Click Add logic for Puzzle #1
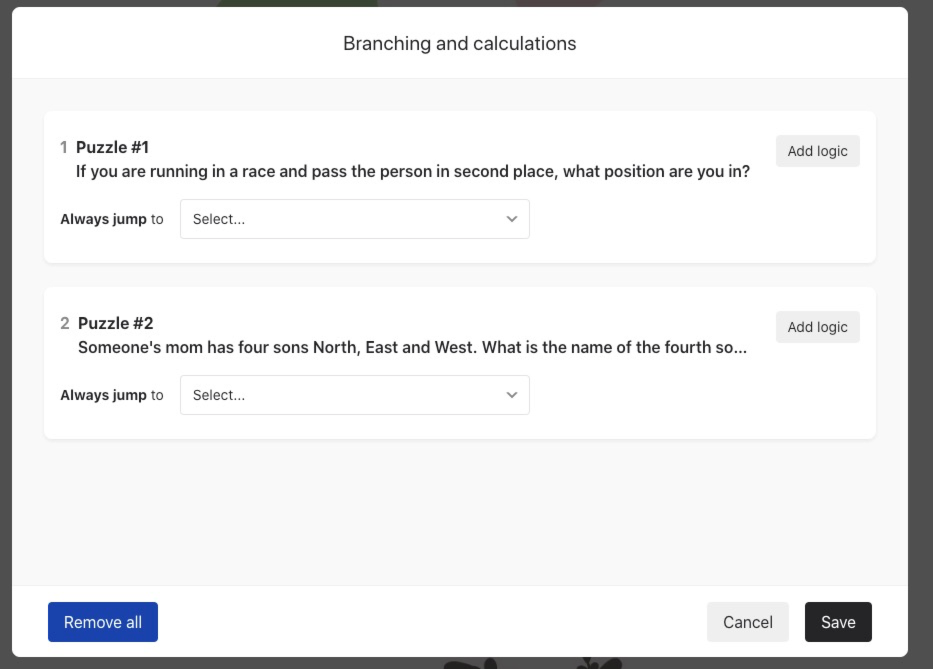Viewport: 933px width, 669px height. tap(818, 151)
